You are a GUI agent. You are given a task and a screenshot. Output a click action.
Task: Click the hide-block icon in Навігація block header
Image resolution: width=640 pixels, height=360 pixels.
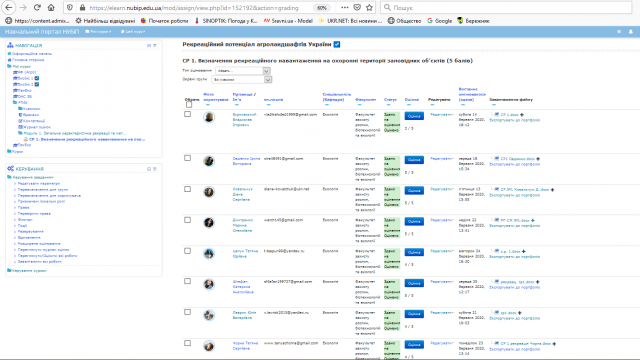point(149,45)
